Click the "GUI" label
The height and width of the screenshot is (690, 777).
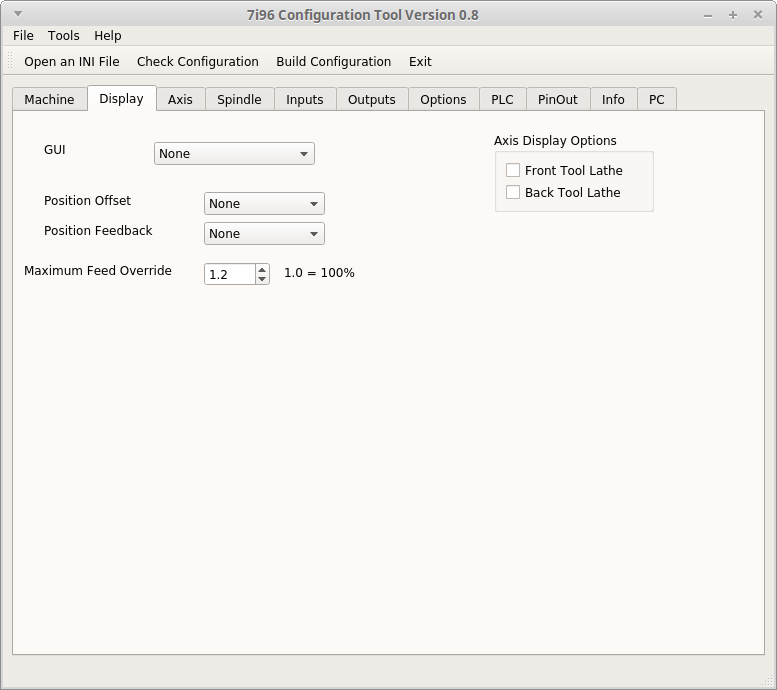tap(55, 150)
